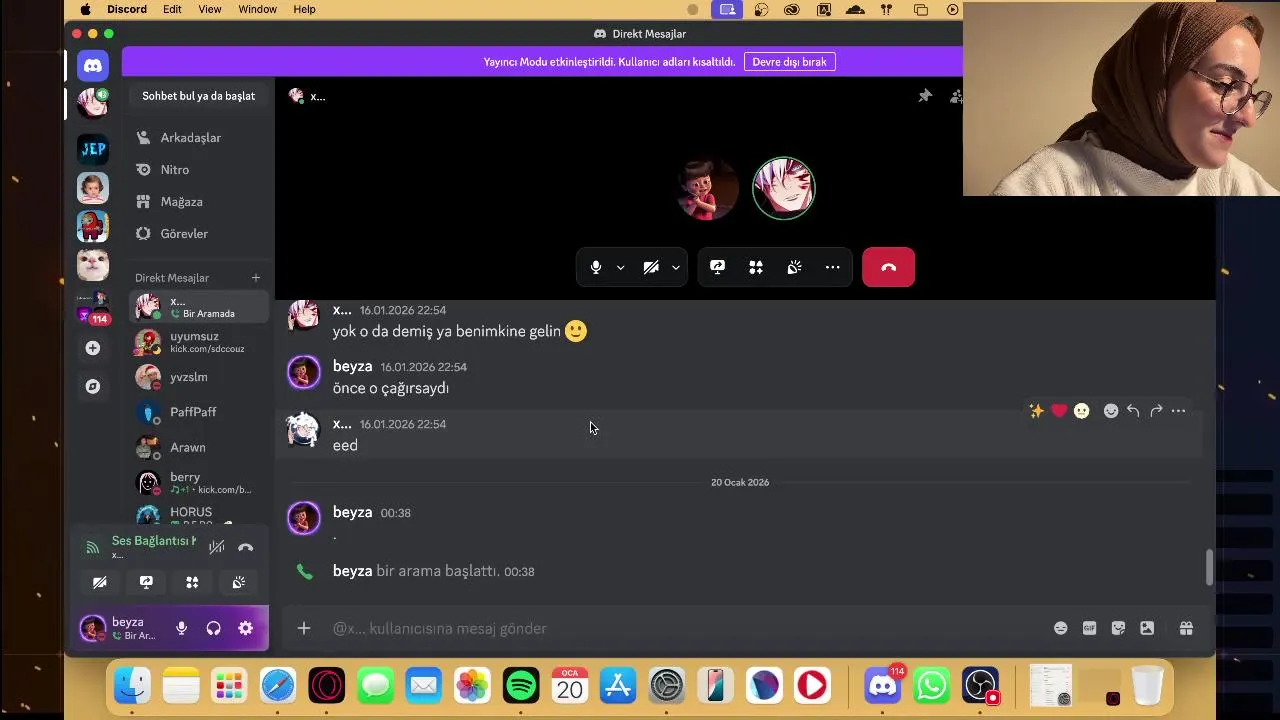The image size is (1280, 720).
Task: Open more call options ellipsis
Action: [832, 267]
